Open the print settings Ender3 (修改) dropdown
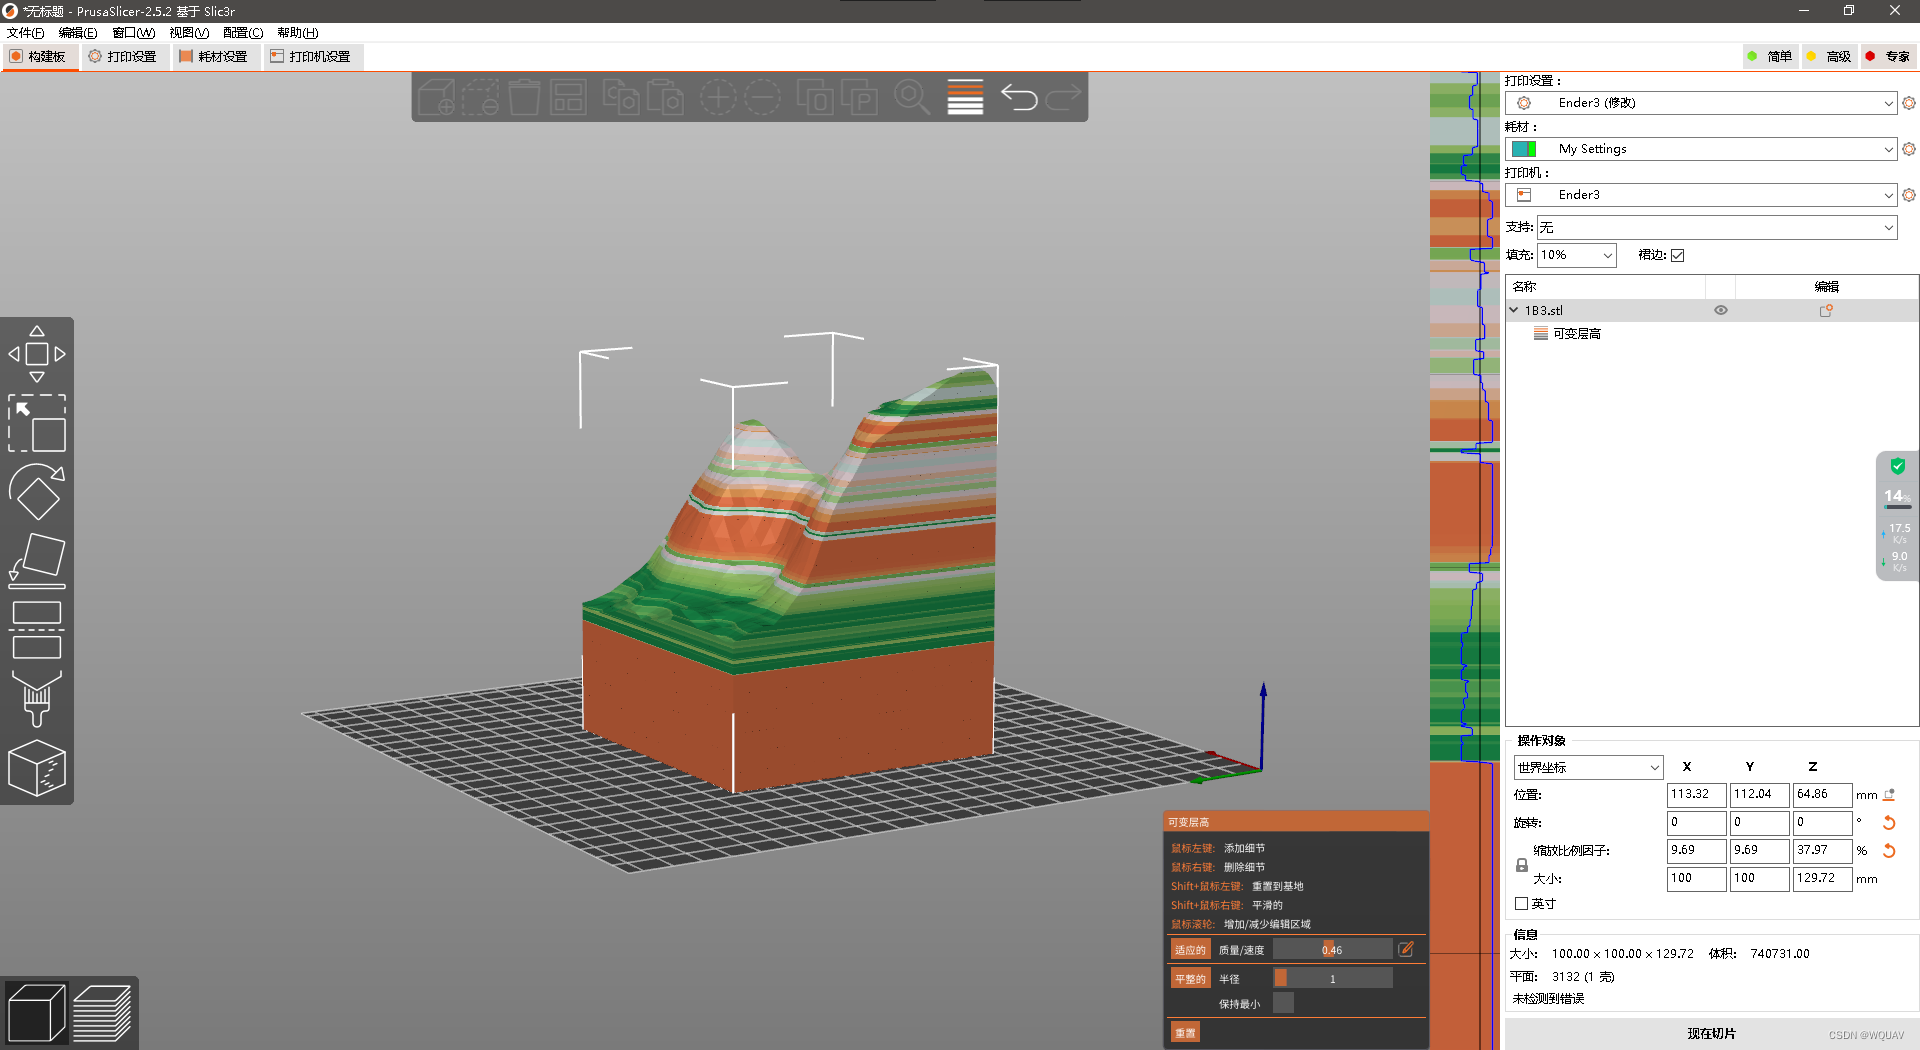Viewport: 1920px width, 1050px height. click(x=1700, y=103)
